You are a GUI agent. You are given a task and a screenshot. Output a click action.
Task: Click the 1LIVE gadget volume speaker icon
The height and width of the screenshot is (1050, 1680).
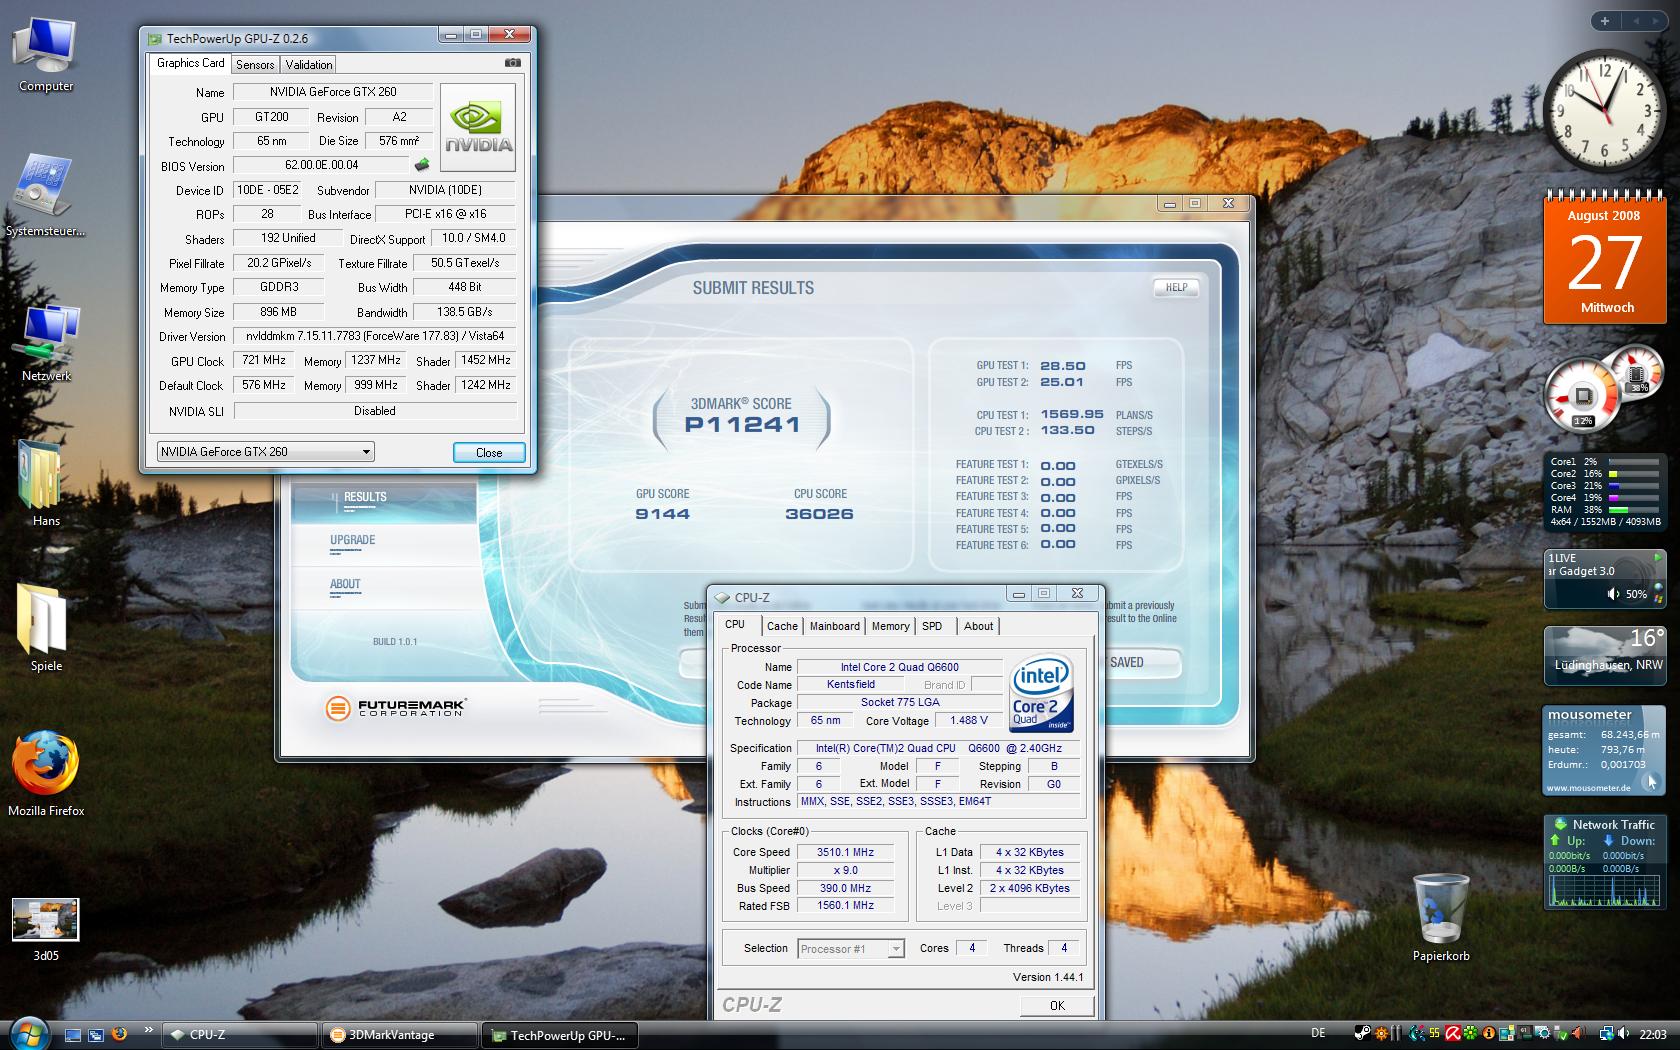(1613, 594)
